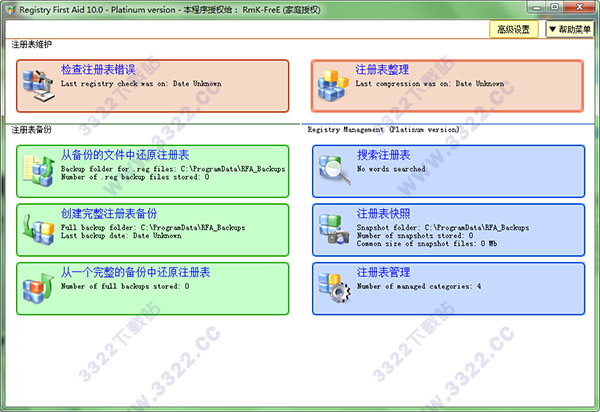This screenshot has width=600, height=412.
Task: Expand the 帮助菜单 dropdown menu
Action: pos(570,29)
